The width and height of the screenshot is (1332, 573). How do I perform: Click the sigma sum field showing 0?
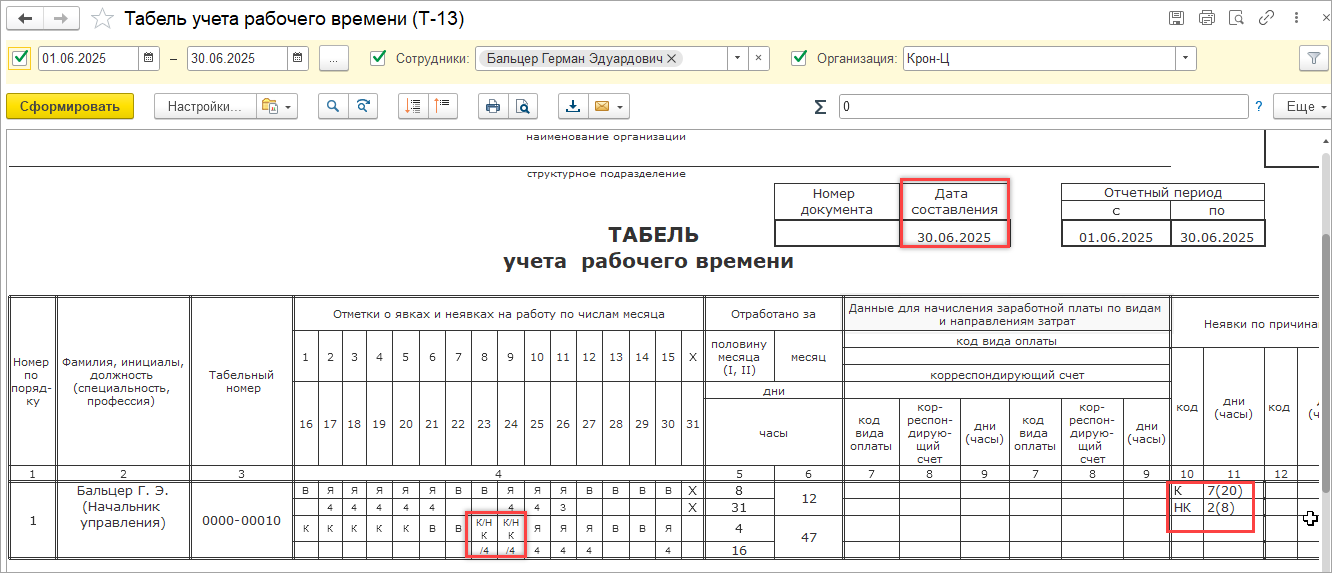tap(1043, 106)
